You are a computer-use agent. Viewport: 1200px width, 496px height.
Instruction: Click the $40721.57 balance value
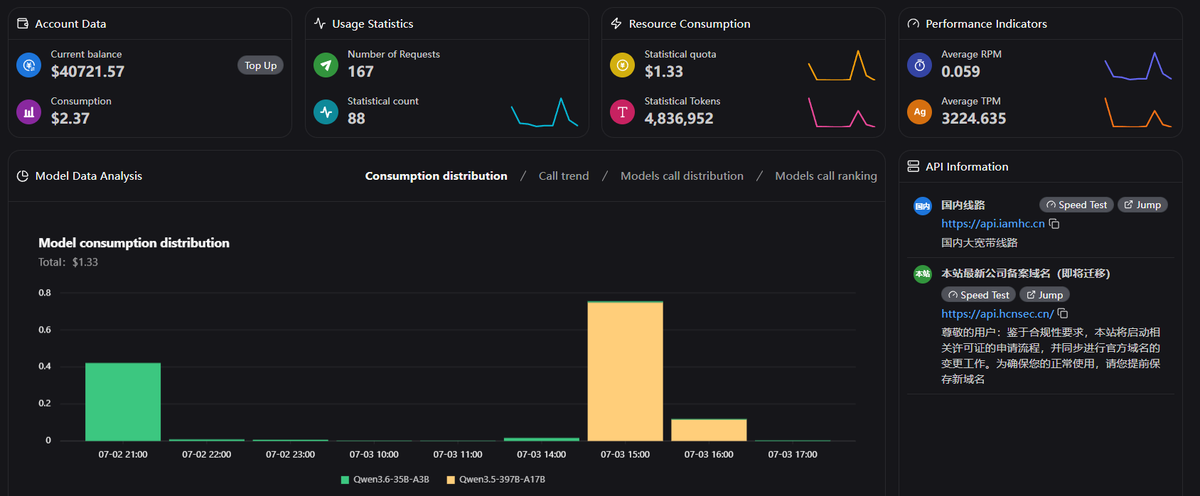point(88,72)
